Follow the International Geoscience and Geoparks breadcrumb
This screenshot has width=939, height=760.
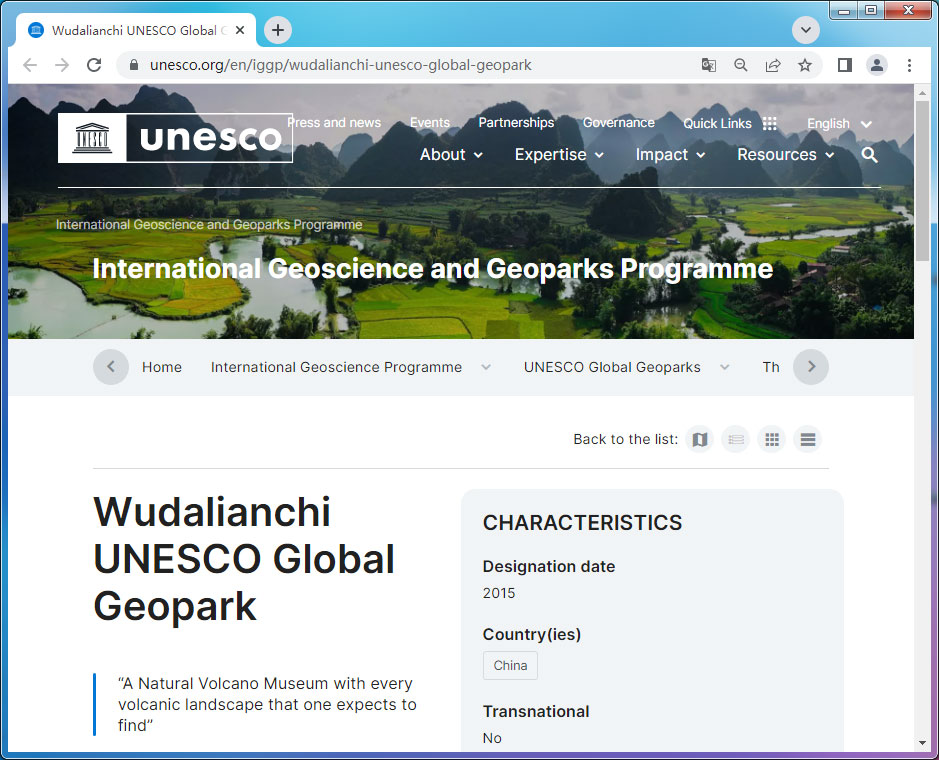coord(209,225)
